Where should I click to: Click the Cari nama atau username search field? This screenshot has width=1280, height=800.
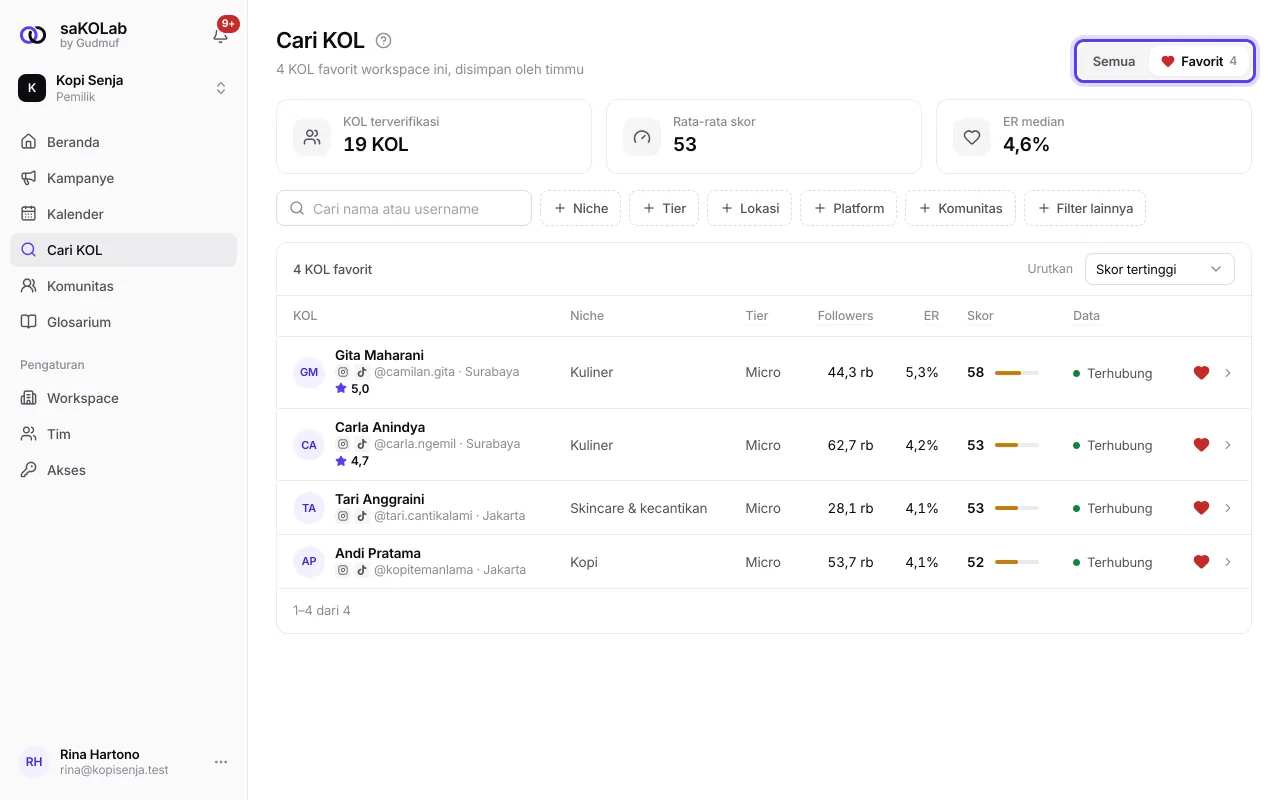(404, 208)
